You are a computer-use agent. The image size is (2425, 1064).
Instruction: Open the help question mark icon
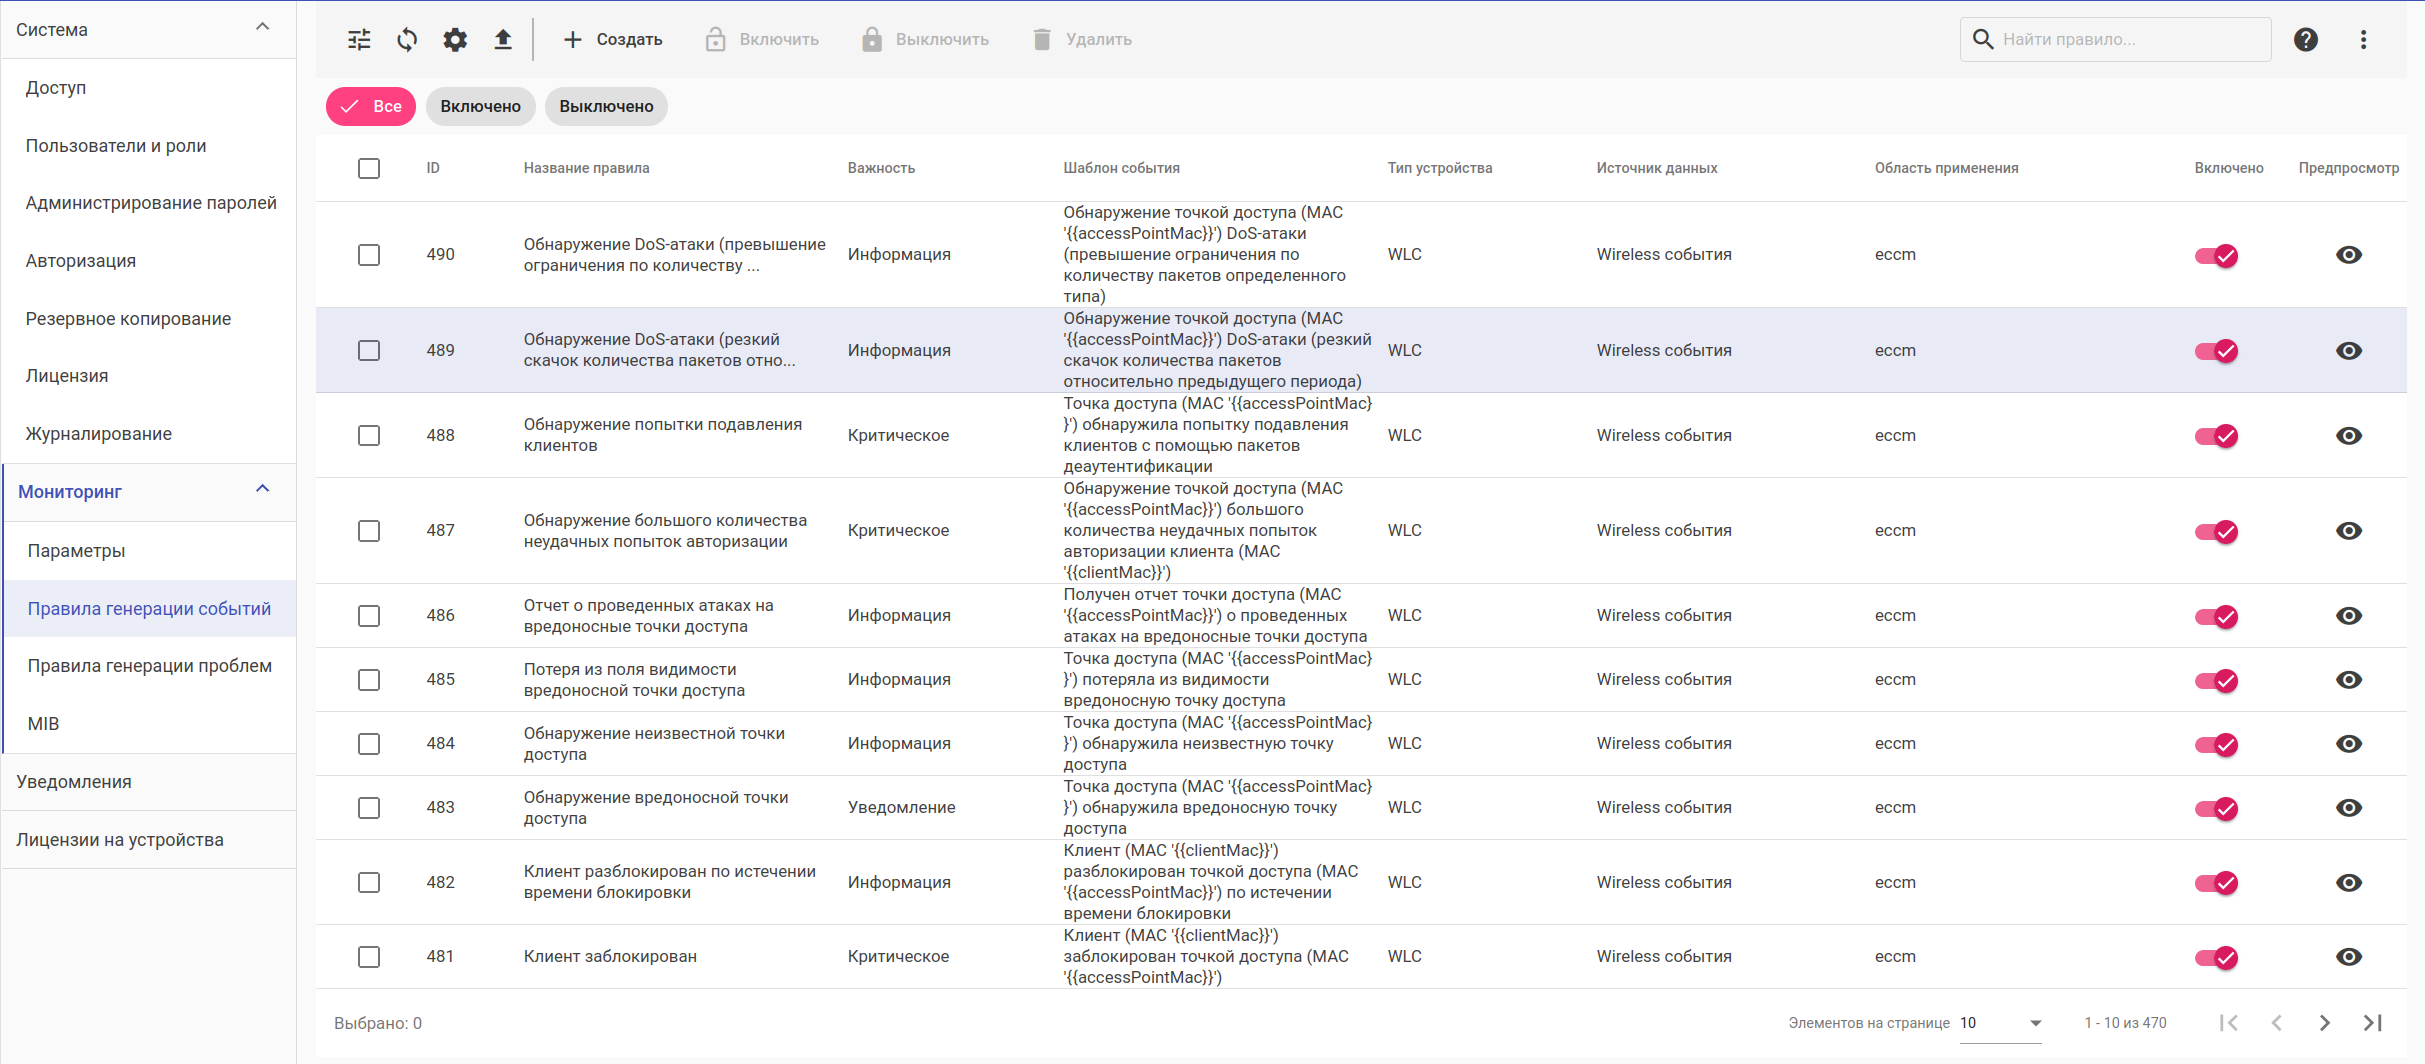pyautogui.click(x=2306, y=40)
